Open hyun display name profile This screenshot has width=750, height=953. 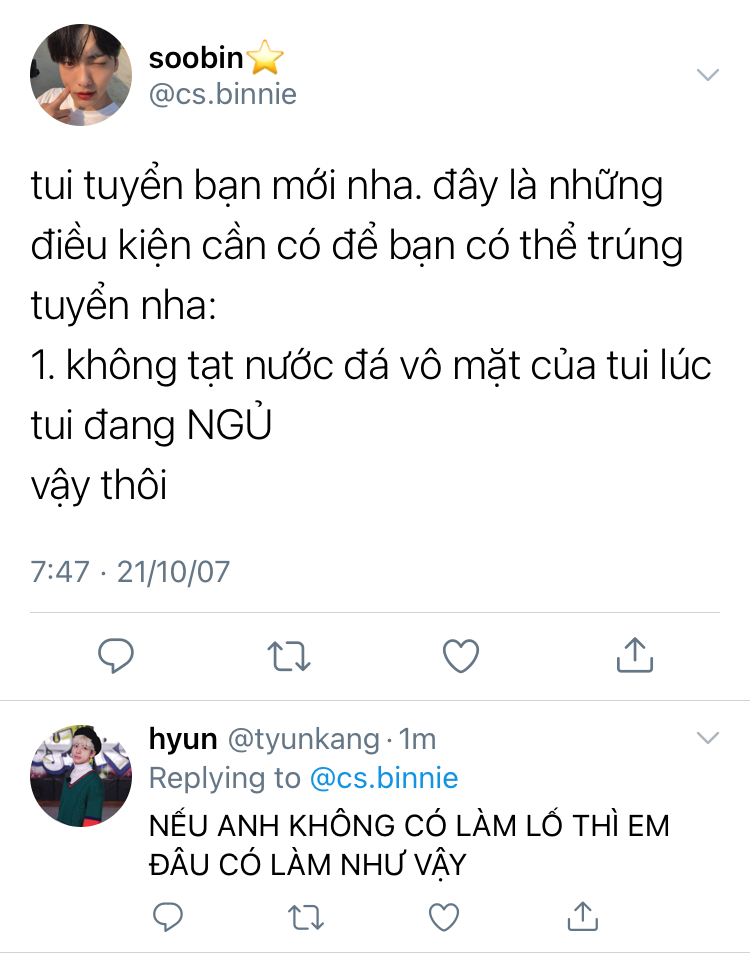coord(183,739)
